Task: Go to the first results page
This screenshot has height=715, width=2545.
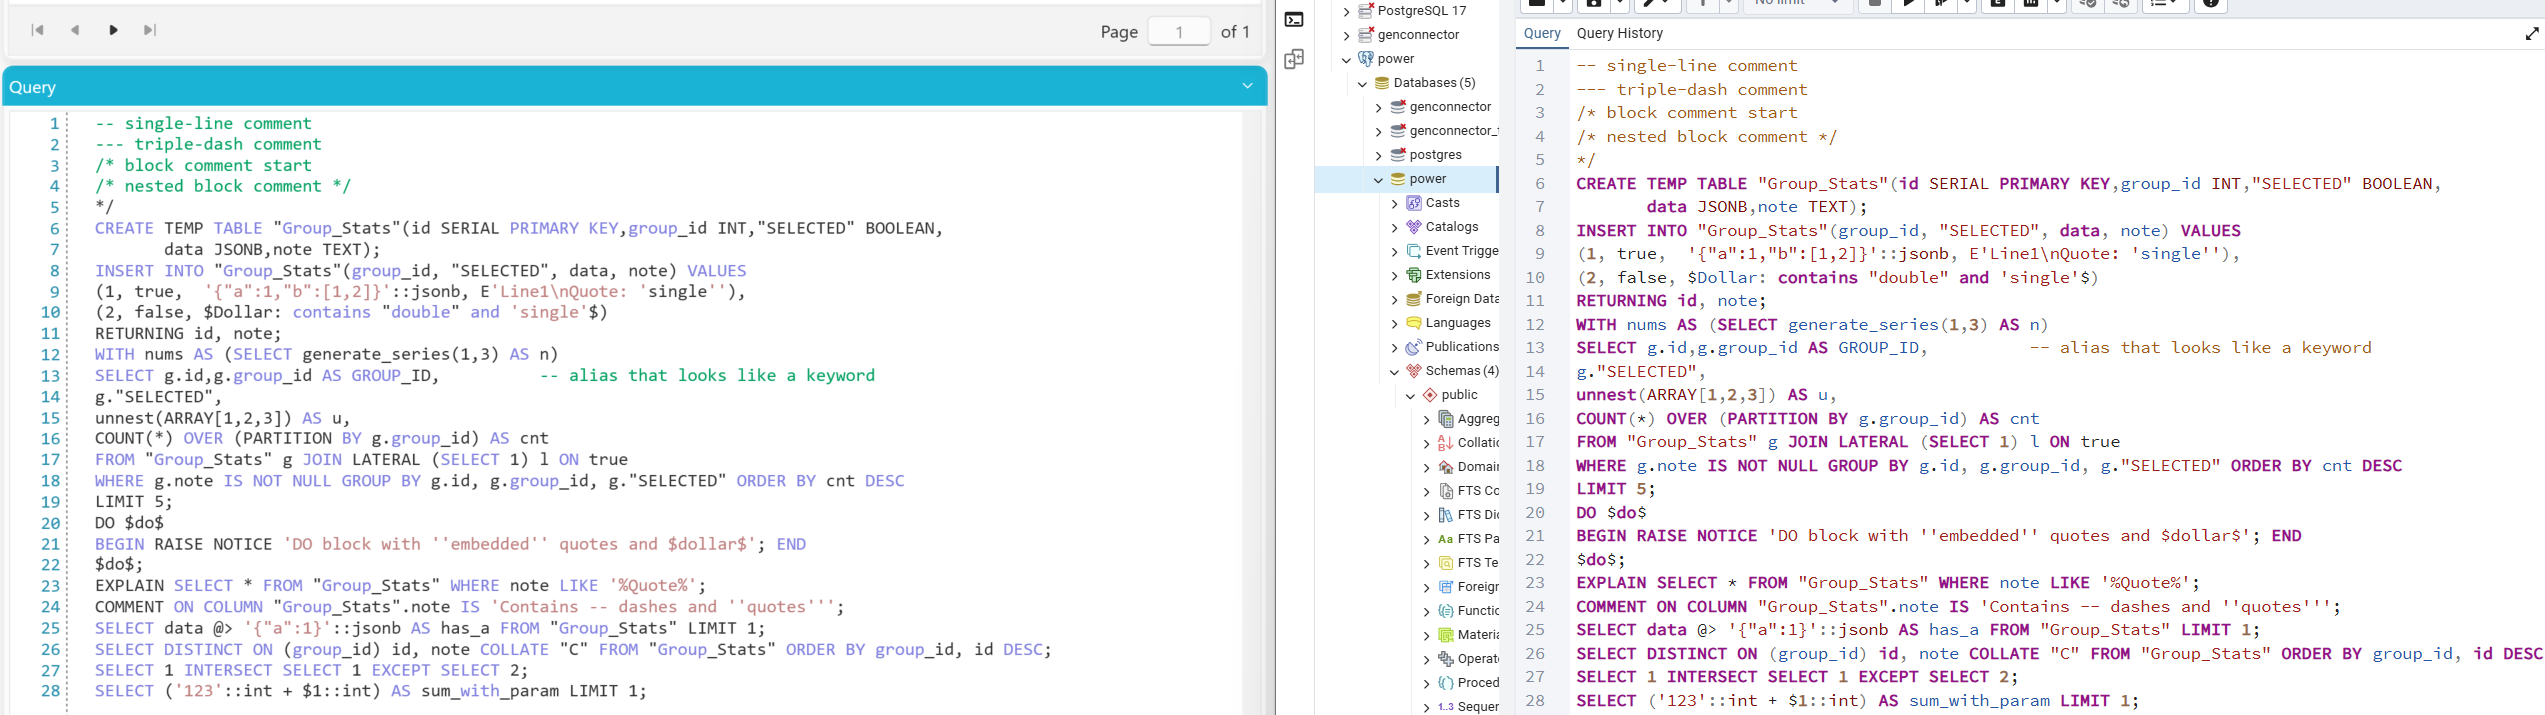Action: click(38, 31)
